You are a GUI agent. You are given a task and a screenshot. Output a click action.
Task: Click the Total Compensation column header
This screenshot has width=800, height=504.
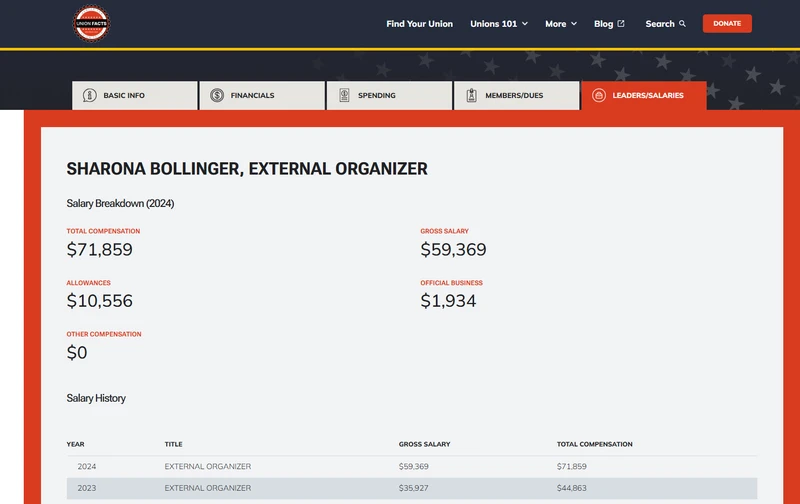point(594,444)
